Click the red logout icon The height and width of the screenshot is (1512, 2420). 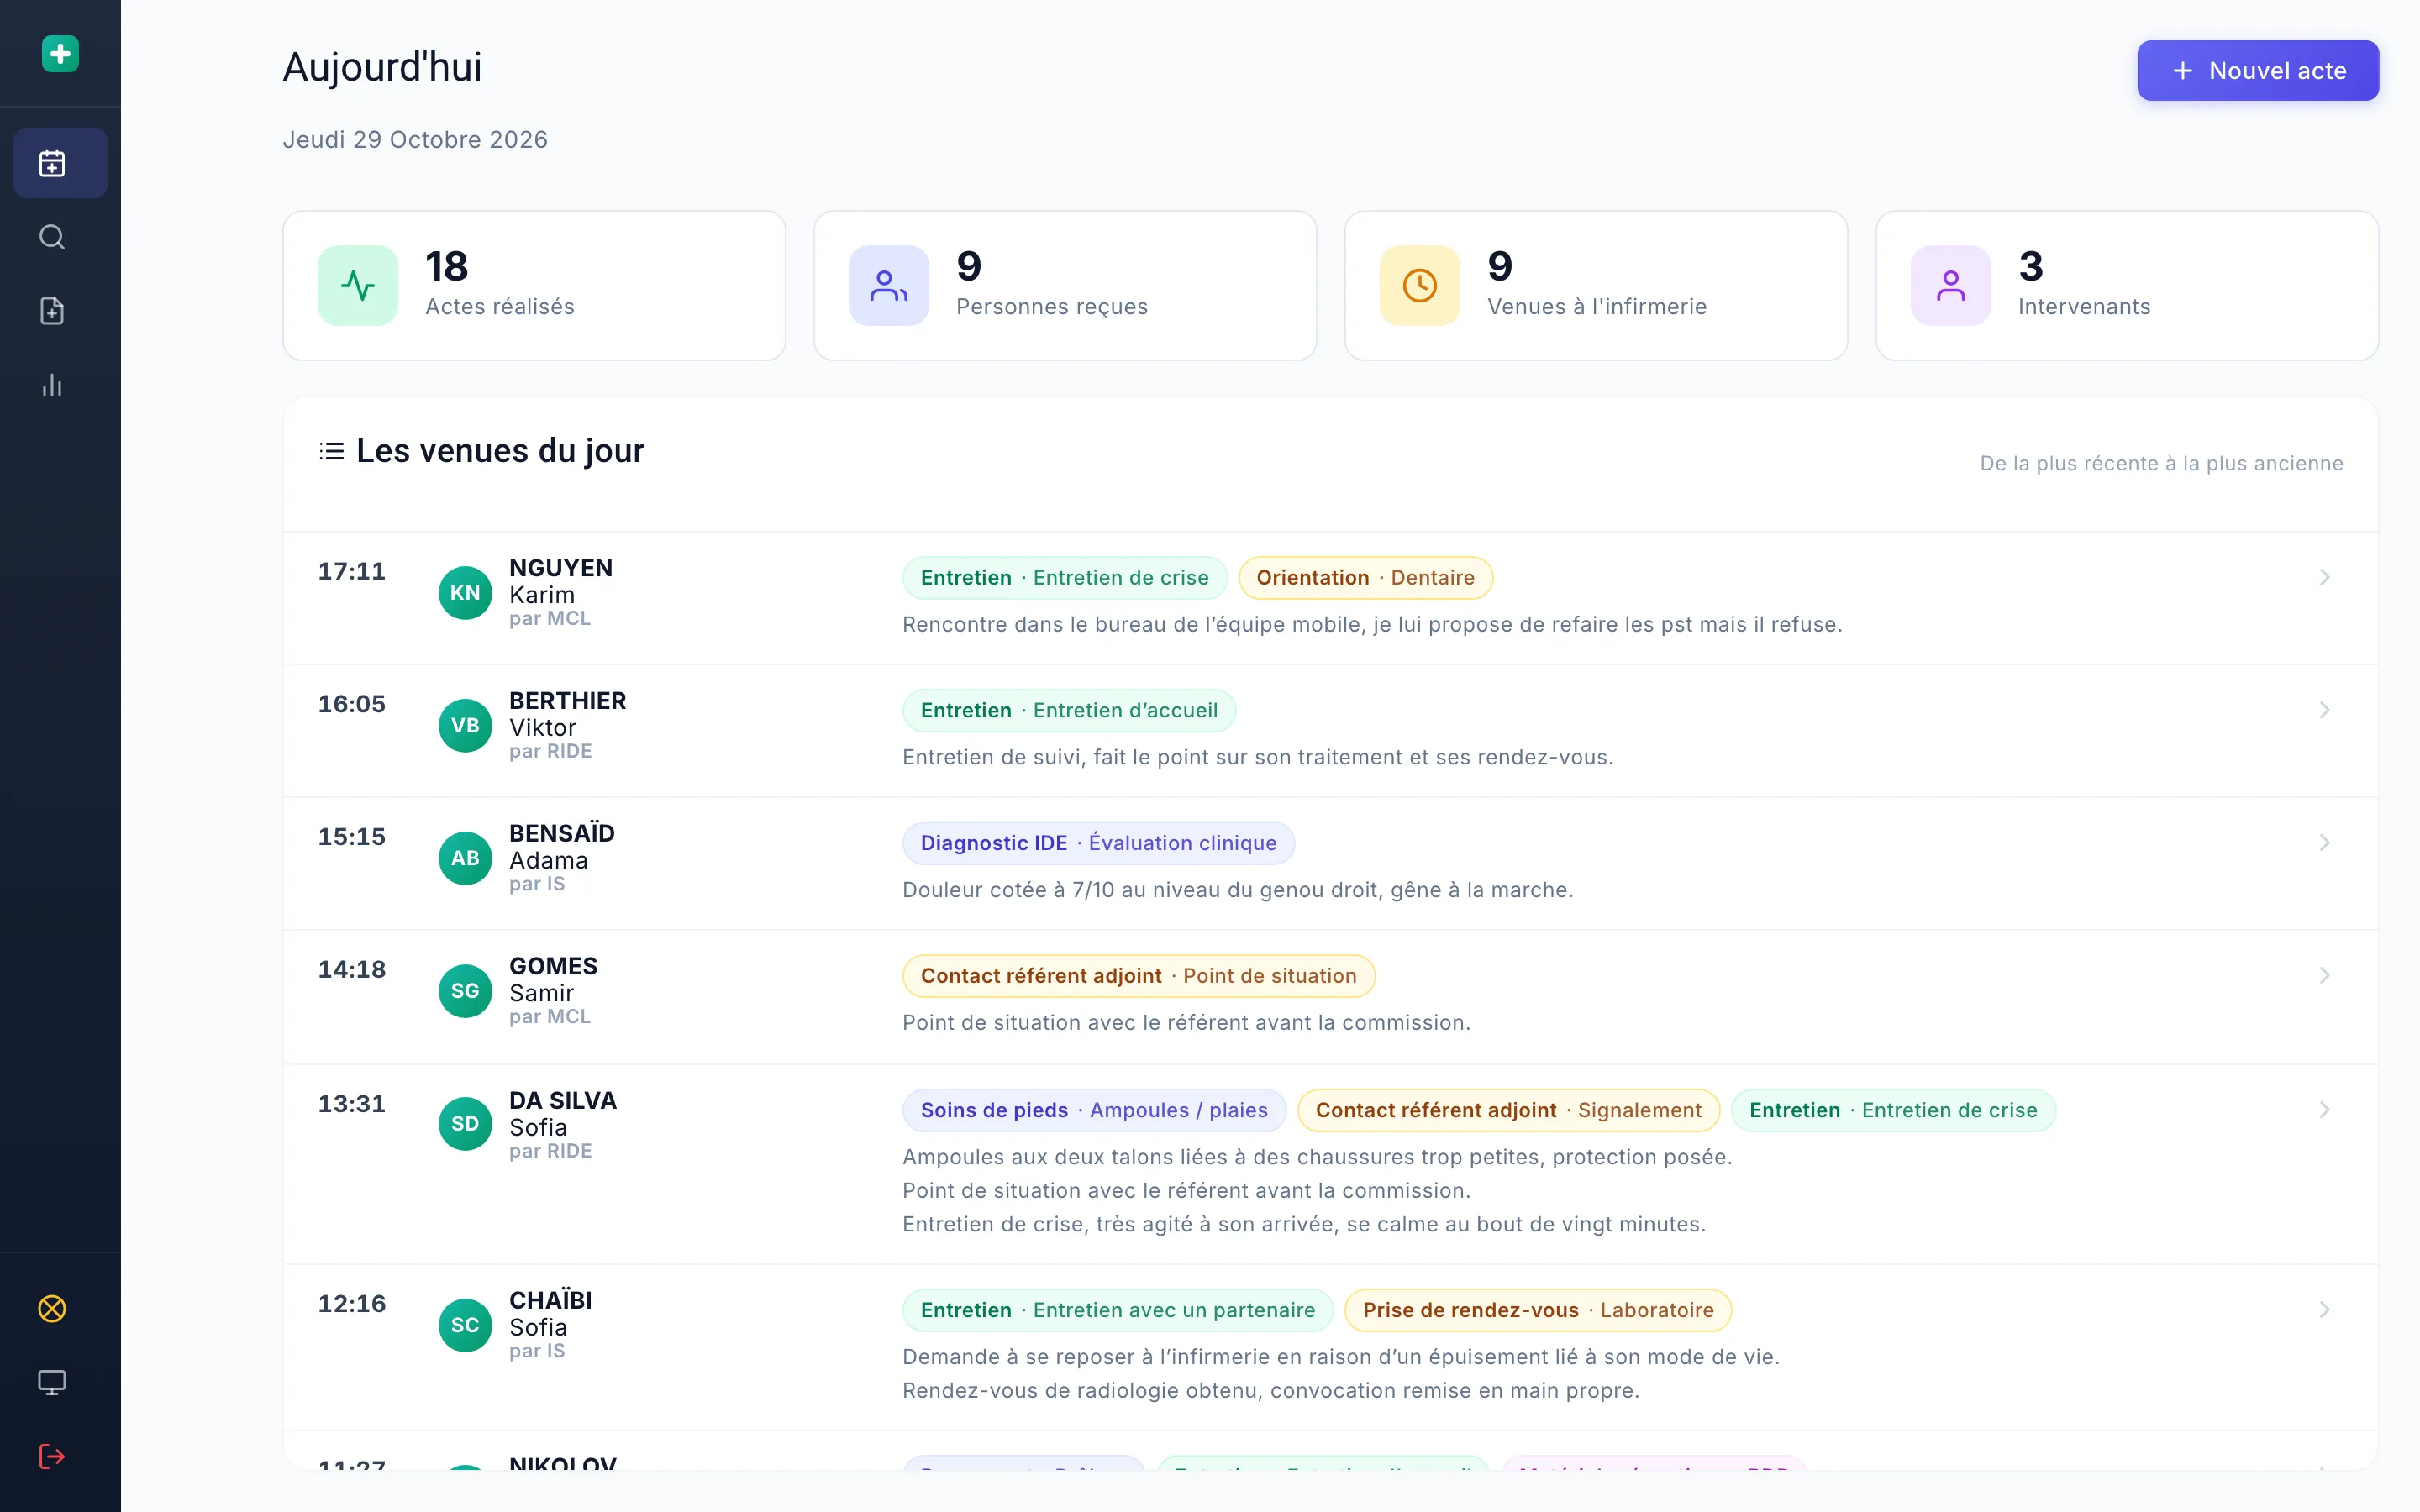tap(52, 1457)
